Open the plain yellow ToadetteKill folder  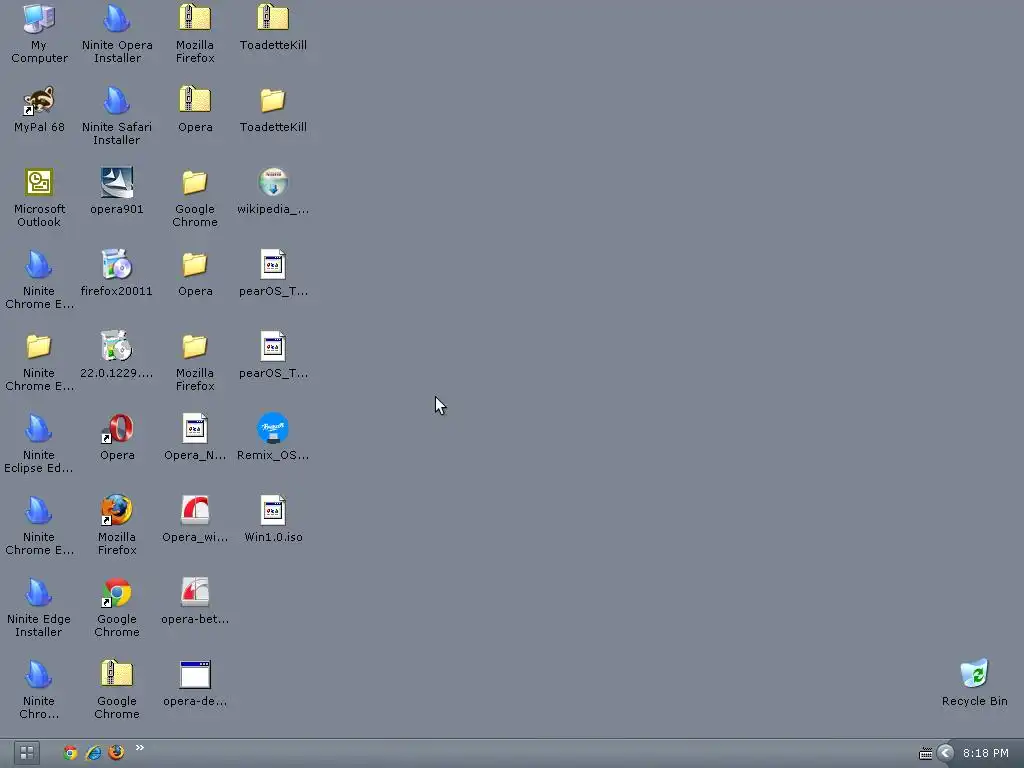click(x=273, y=101)
